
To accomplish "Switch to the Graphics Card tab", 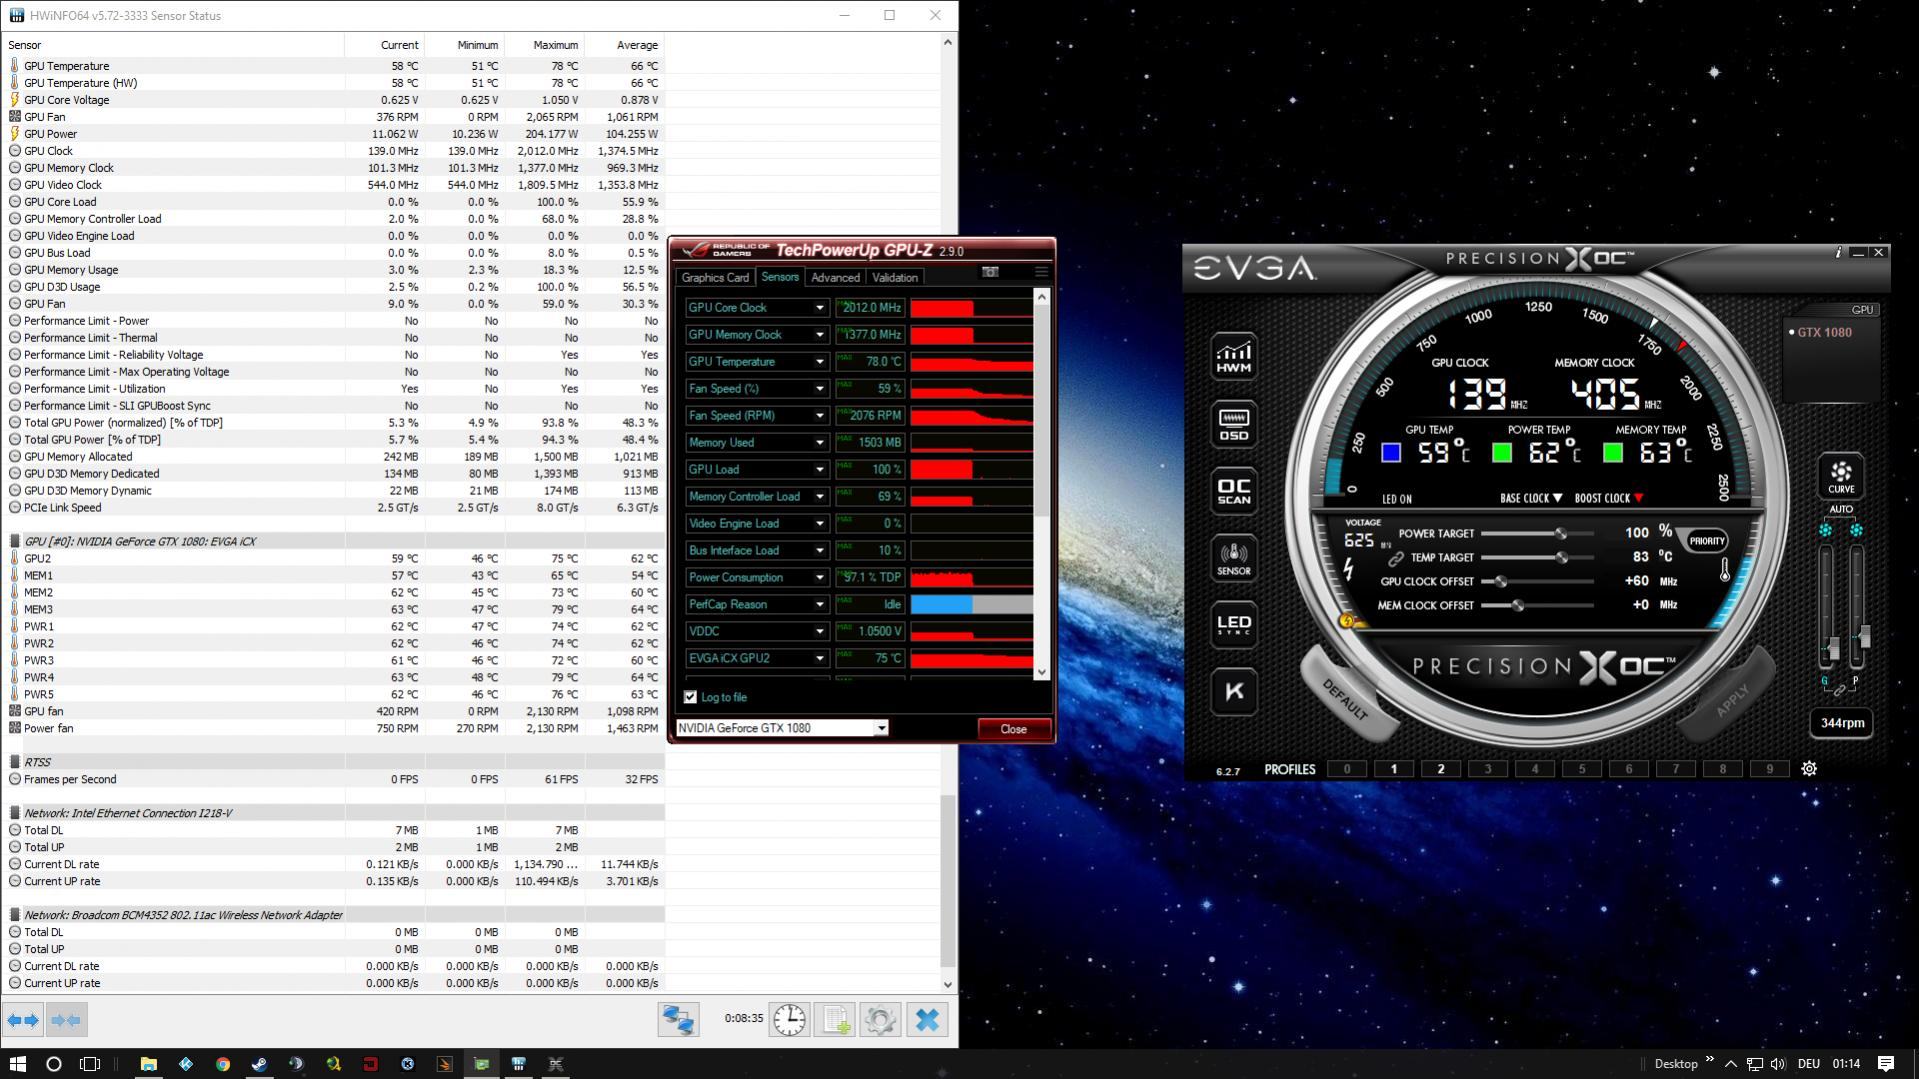I will click(715, 278).
